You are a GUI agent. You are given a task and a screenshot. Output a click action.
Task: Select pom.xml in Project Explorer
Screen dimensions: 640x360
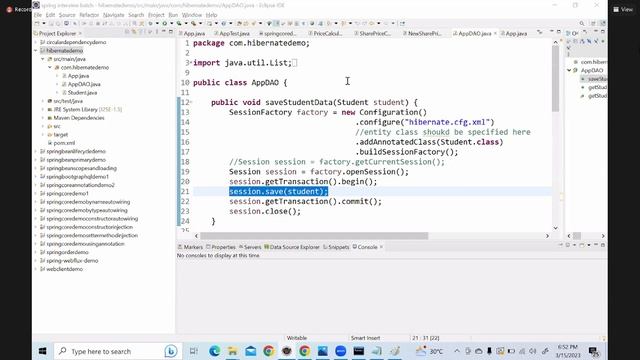pos(64,143)
